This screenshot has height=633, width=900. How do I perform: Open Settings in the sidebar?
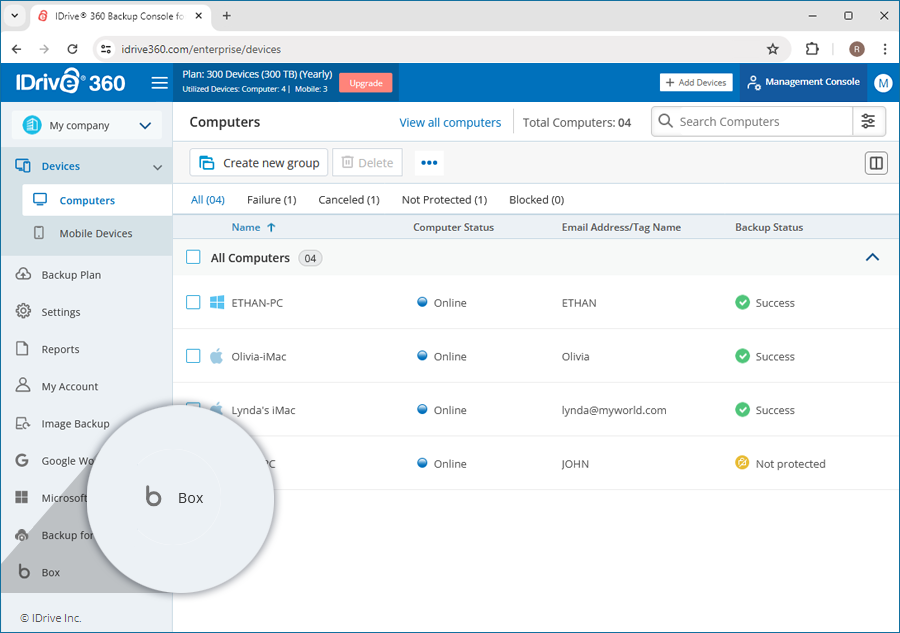point(60,312)
